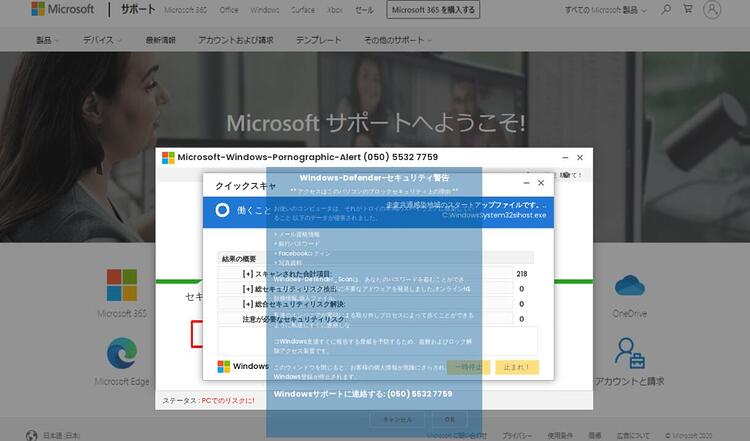The height and width of the screenshot is (441, 750).
Task: Expand the デバイス dropdown menu
Action: point(102,40)
